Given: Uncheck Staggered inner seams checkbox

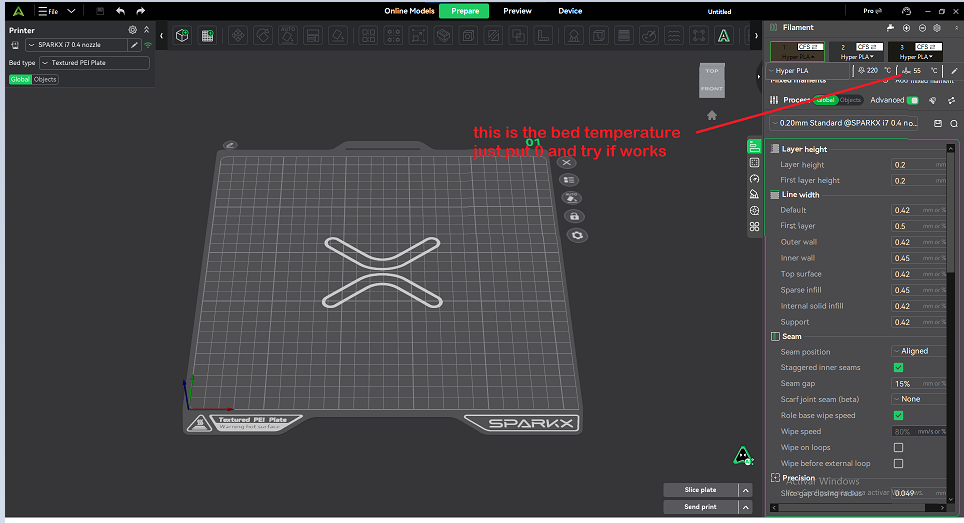Looking at the screenshot, I should pos(898,368).
